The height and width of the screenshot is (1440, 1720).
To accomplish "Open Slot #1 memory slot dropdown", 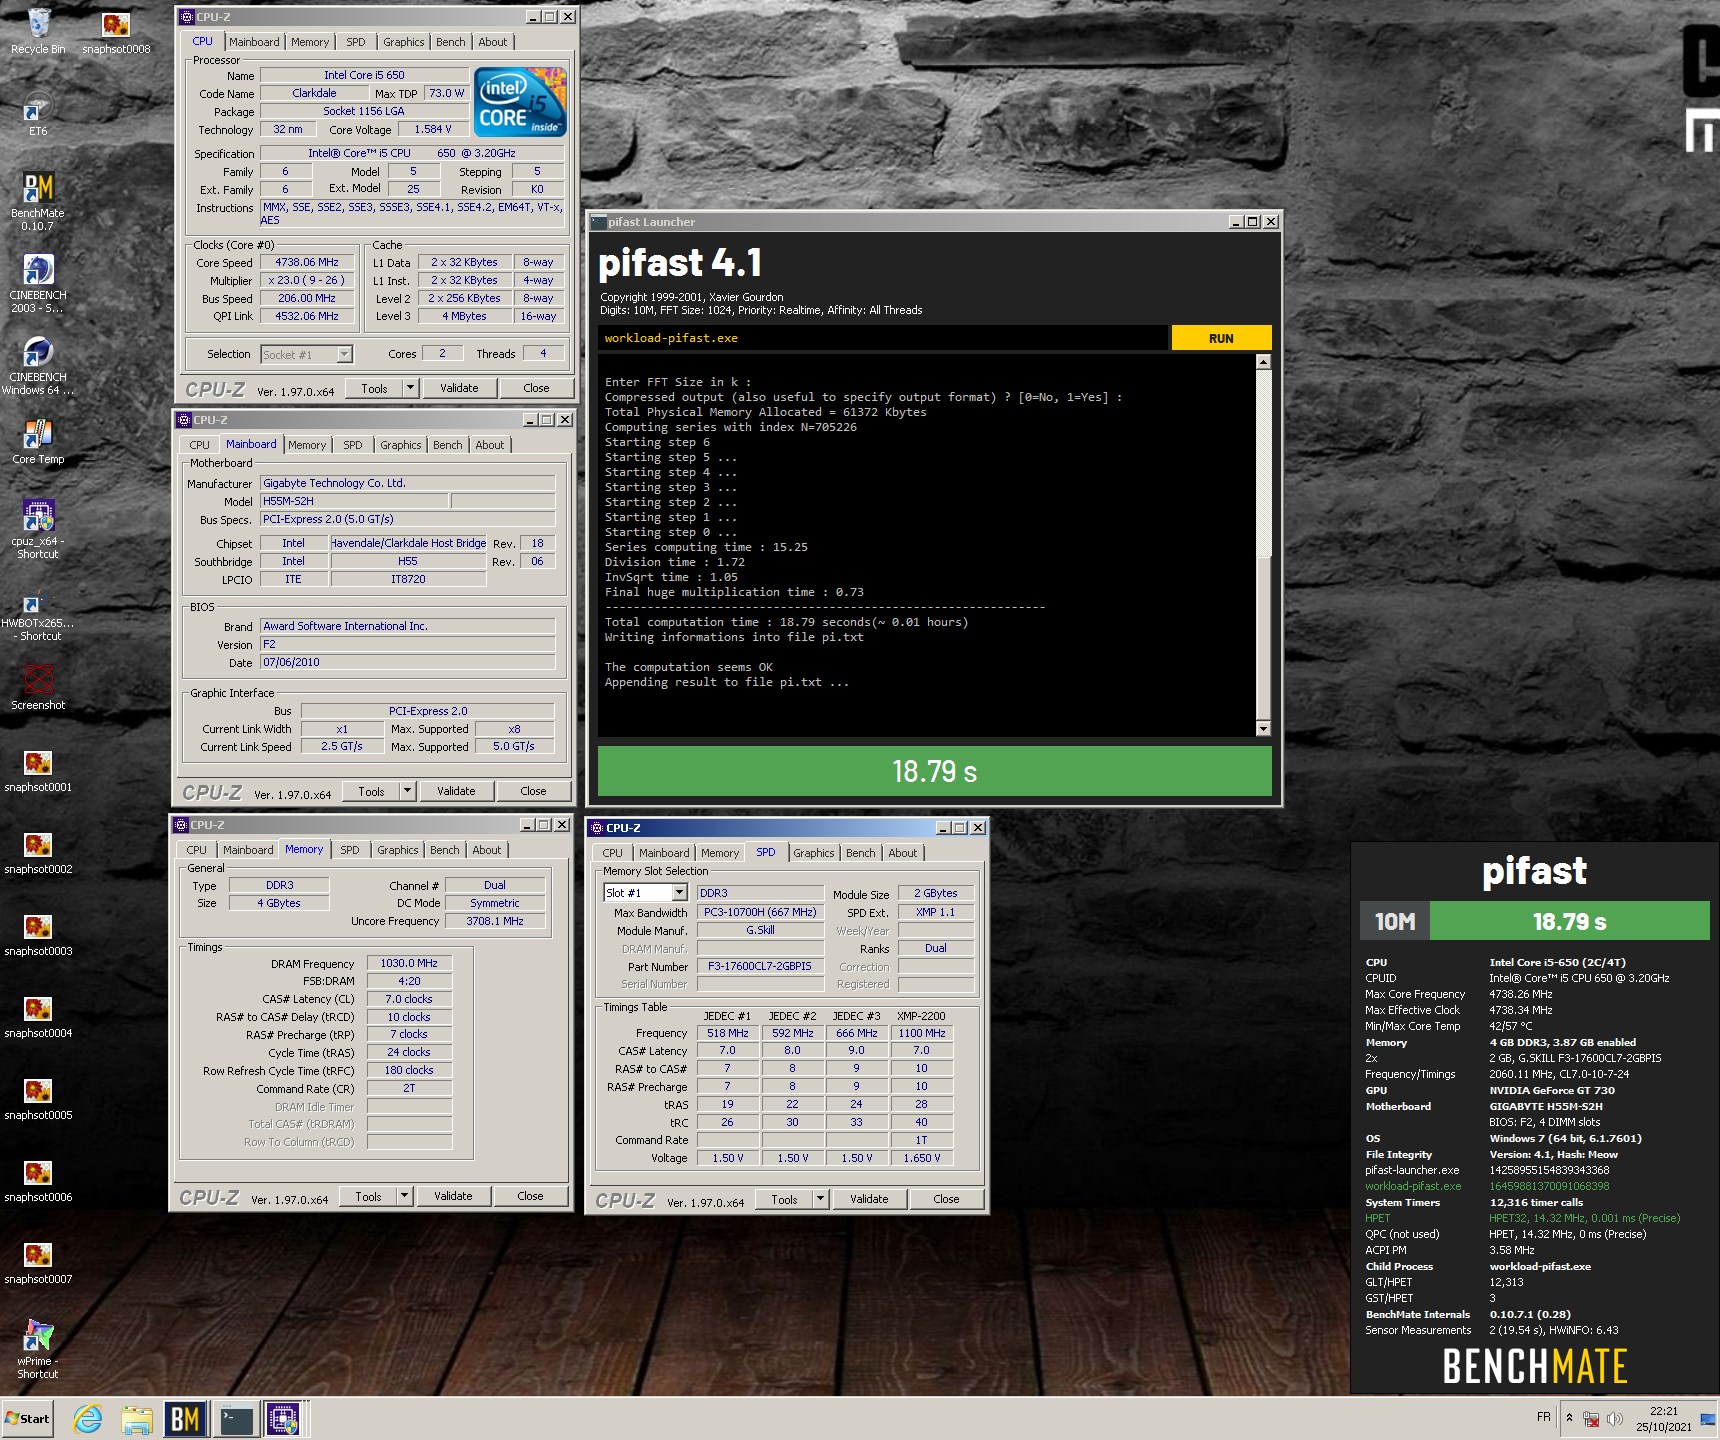I will 679,893.
